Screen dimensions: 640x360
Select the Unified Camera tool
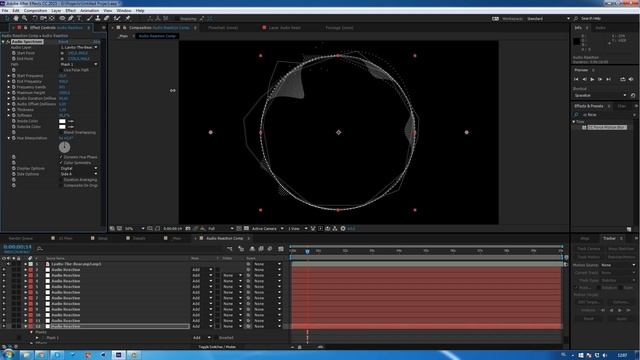tap(43, 18)
